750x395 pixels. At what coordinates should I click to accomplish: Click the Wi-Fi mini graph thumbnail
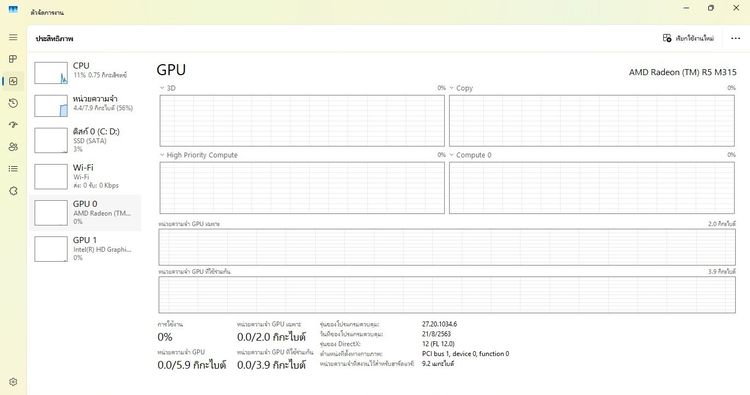coord(51,176)
